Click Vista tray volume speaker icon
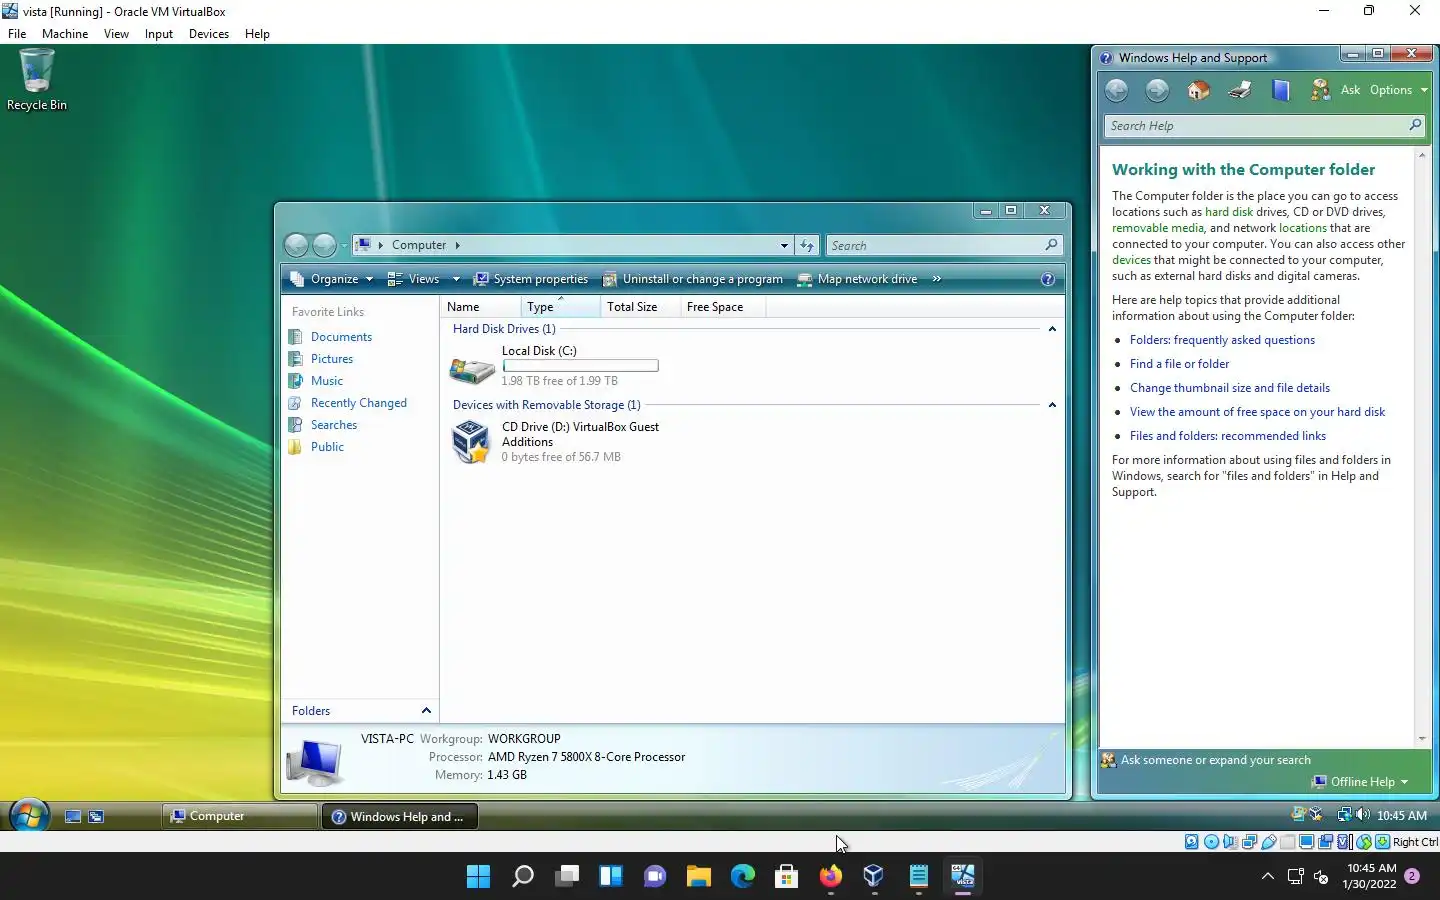This screenshot has height=900, width=1440. point(1363,815)
